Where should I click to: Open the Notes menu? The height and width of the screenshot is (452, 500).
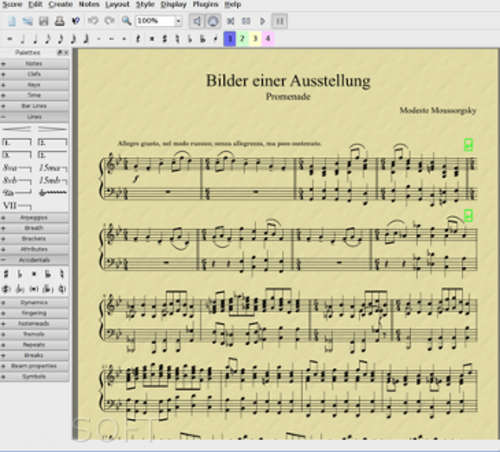pos(89,4)
